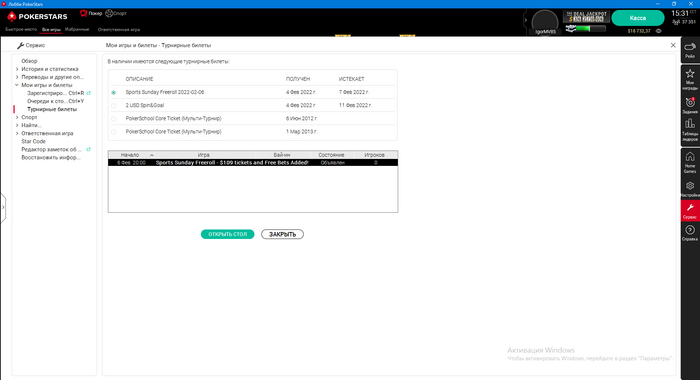
Task: Open external link next to Зарегистриро...
Action: click(x=88, y=93)
